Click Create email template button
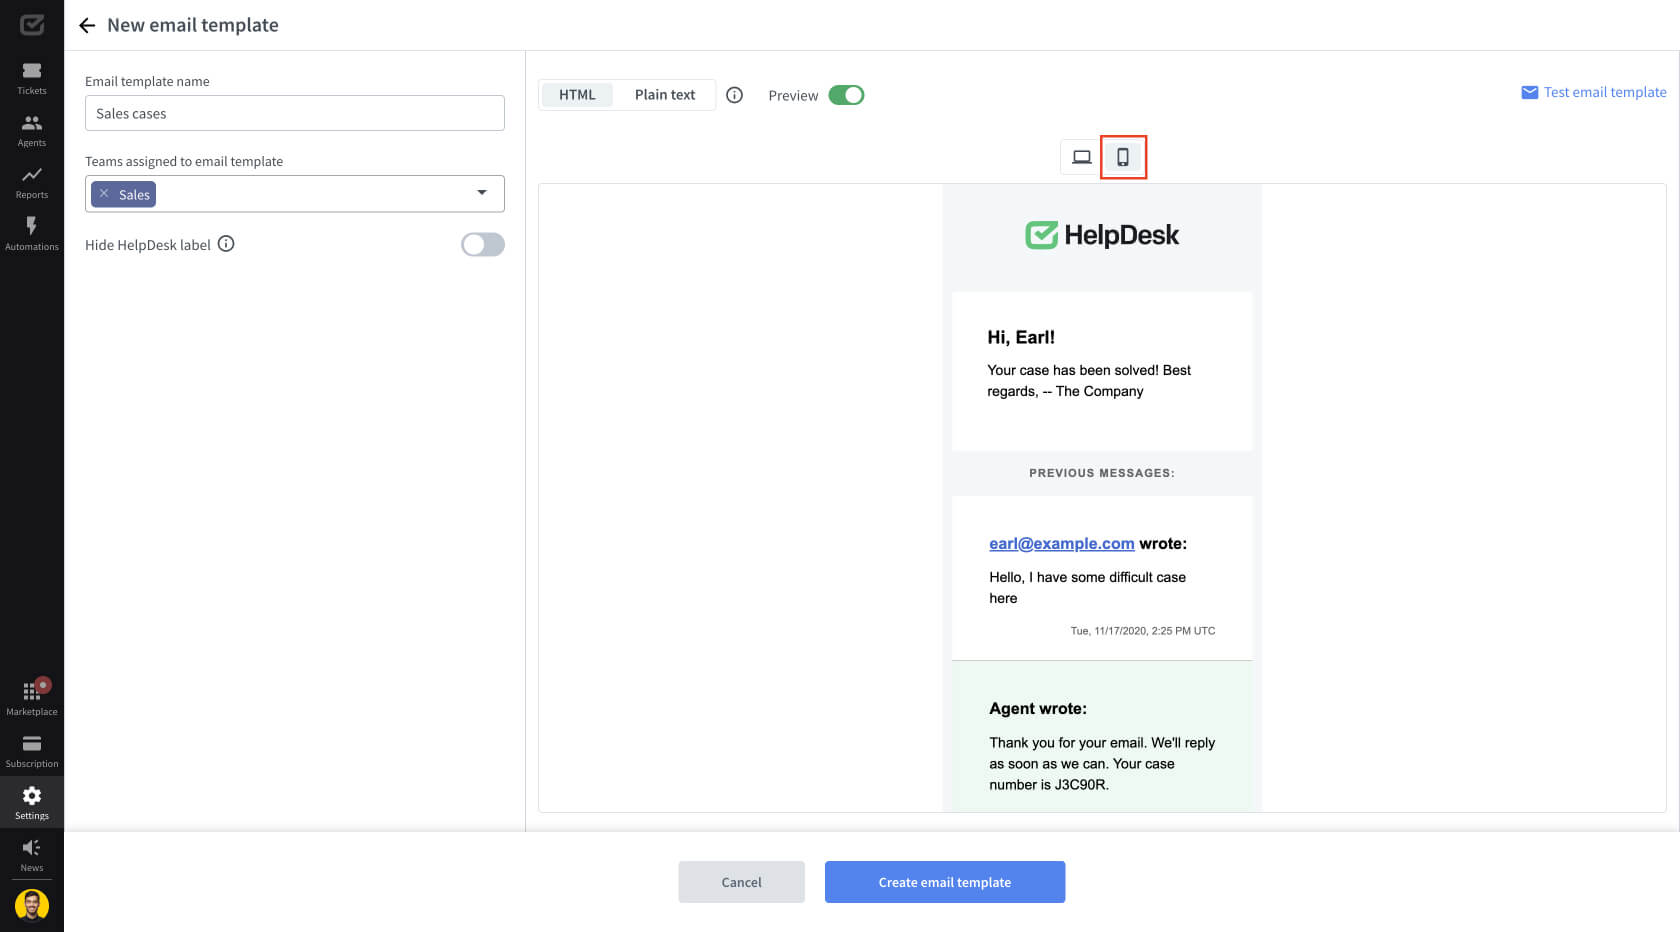 coord(945,882)
